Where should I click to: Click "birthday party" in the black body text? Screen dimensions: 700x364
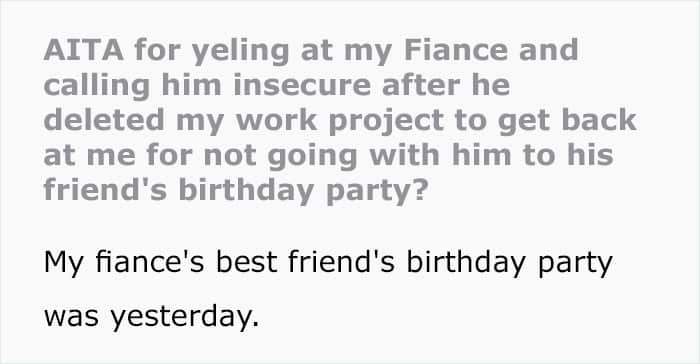[x=509, y=264]
